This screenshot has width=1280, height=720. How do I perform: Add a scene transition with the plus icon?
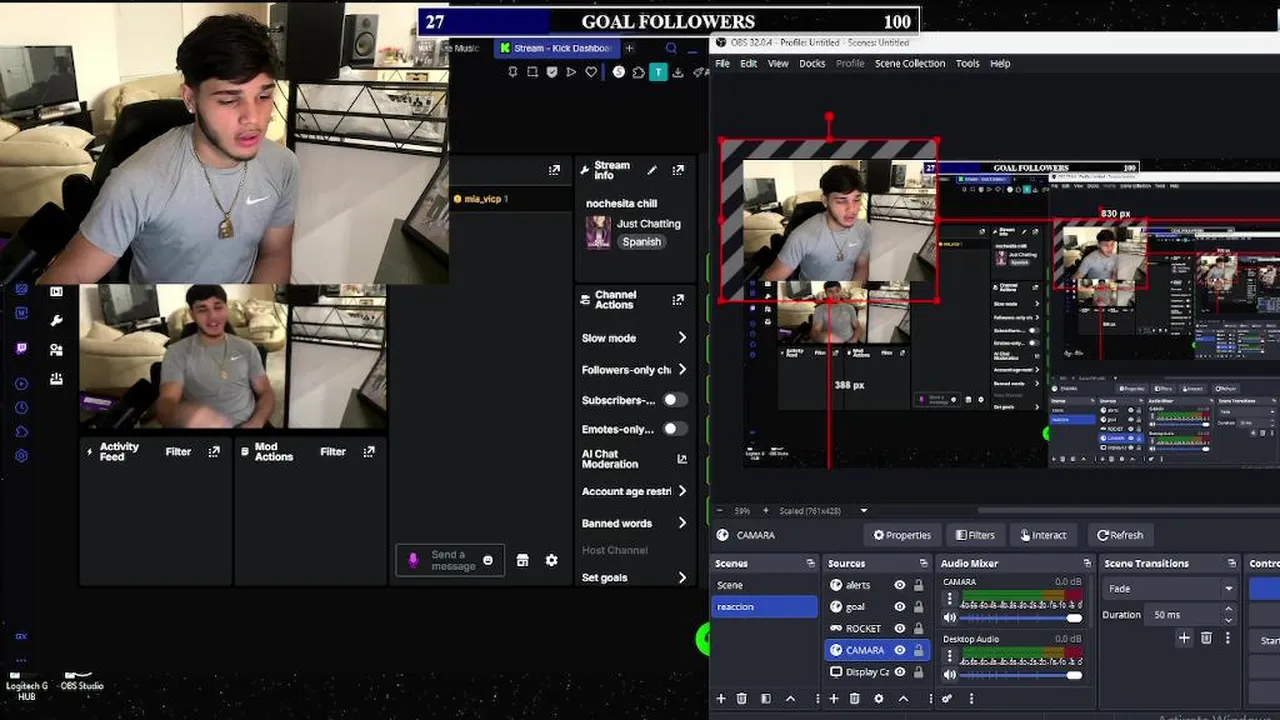pos(1184,638)
